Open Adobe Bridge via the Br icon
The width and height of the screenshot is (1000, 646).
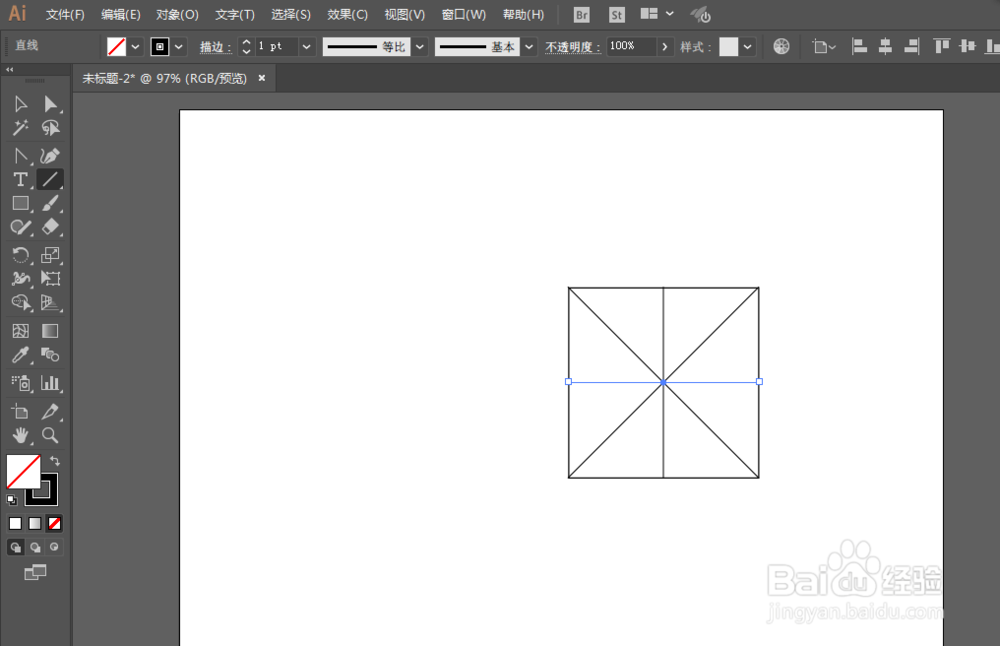pyautogui.click(x=581, y=14)
